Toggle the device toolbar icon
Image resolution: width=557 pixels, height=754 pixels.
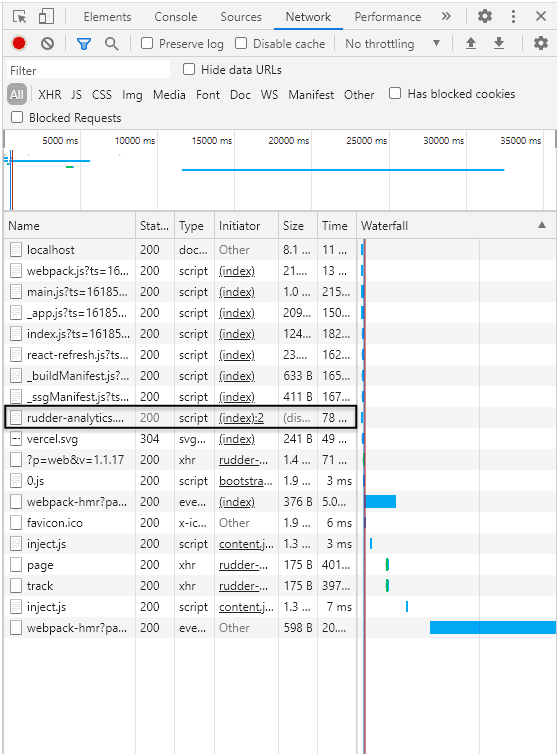pyautogui.click(x=46, y=16)
